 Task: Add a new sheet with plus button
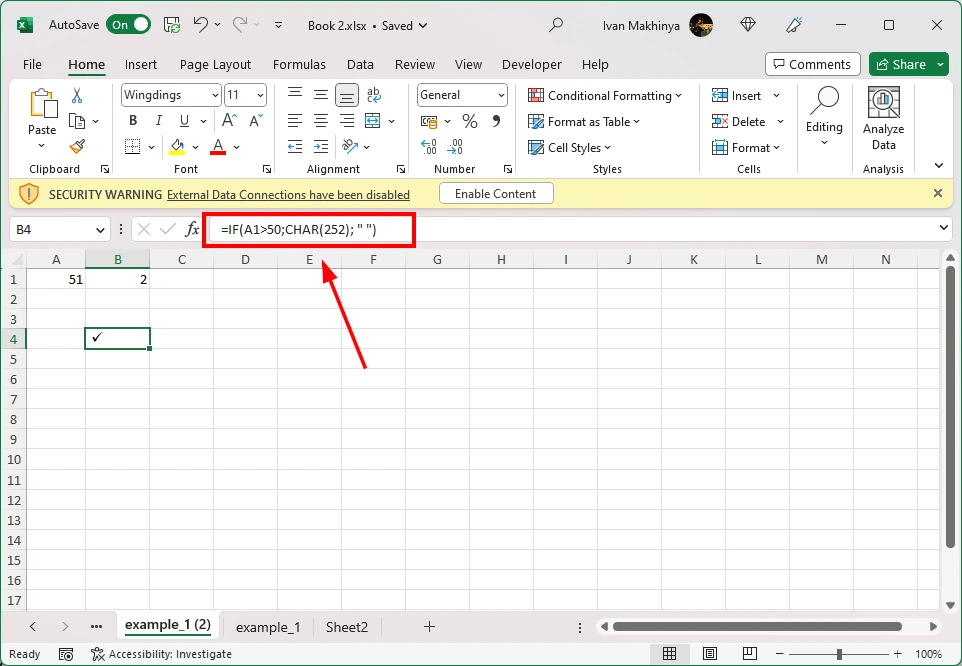click(429, 626)
